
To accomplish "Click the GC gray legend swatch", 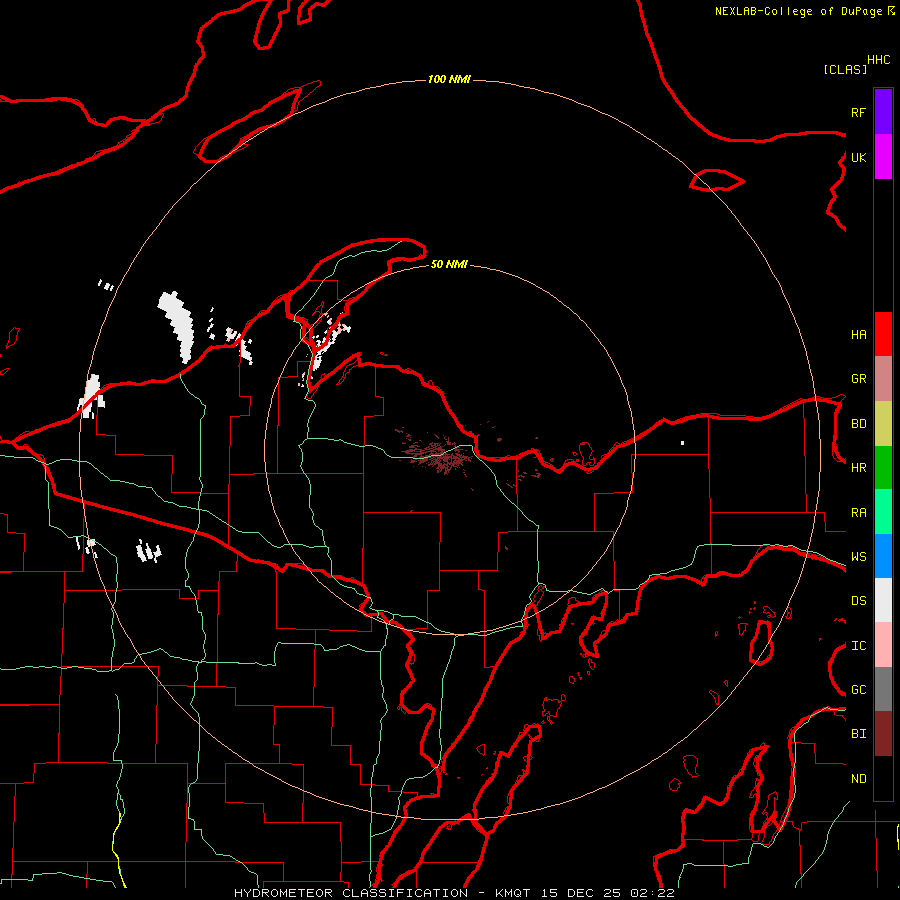I will click(883, 689).
